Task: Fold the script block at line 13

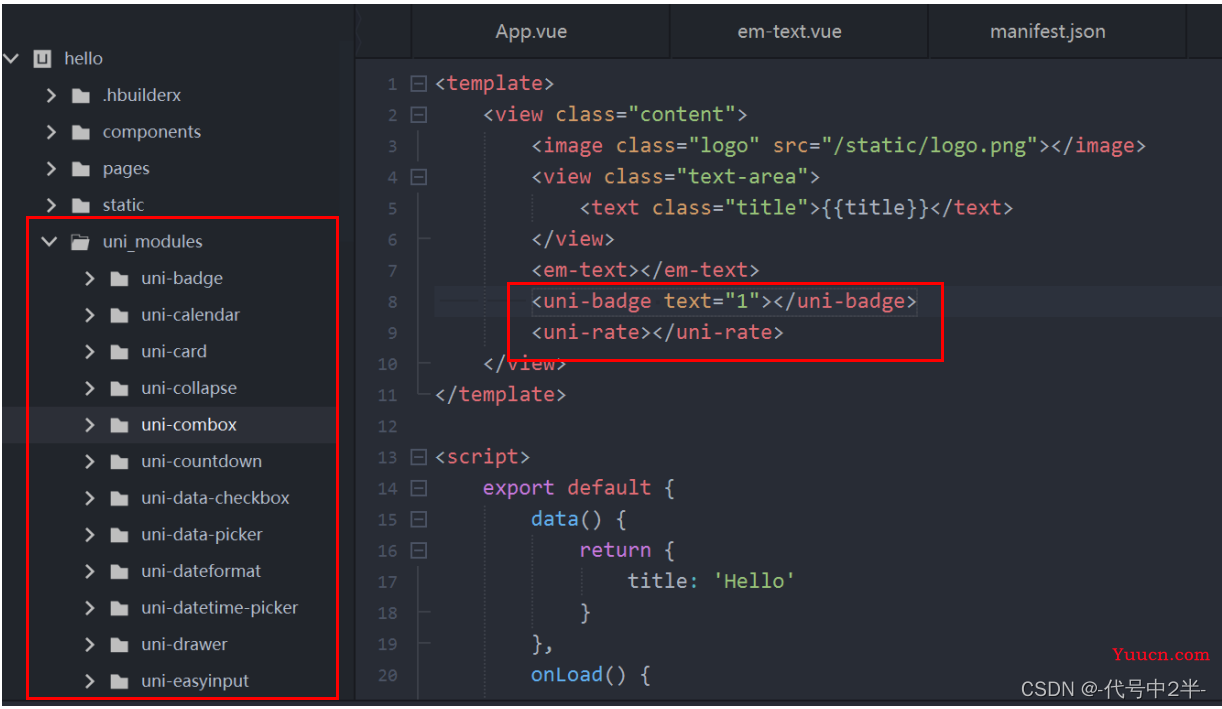Action: coord(418,457)
